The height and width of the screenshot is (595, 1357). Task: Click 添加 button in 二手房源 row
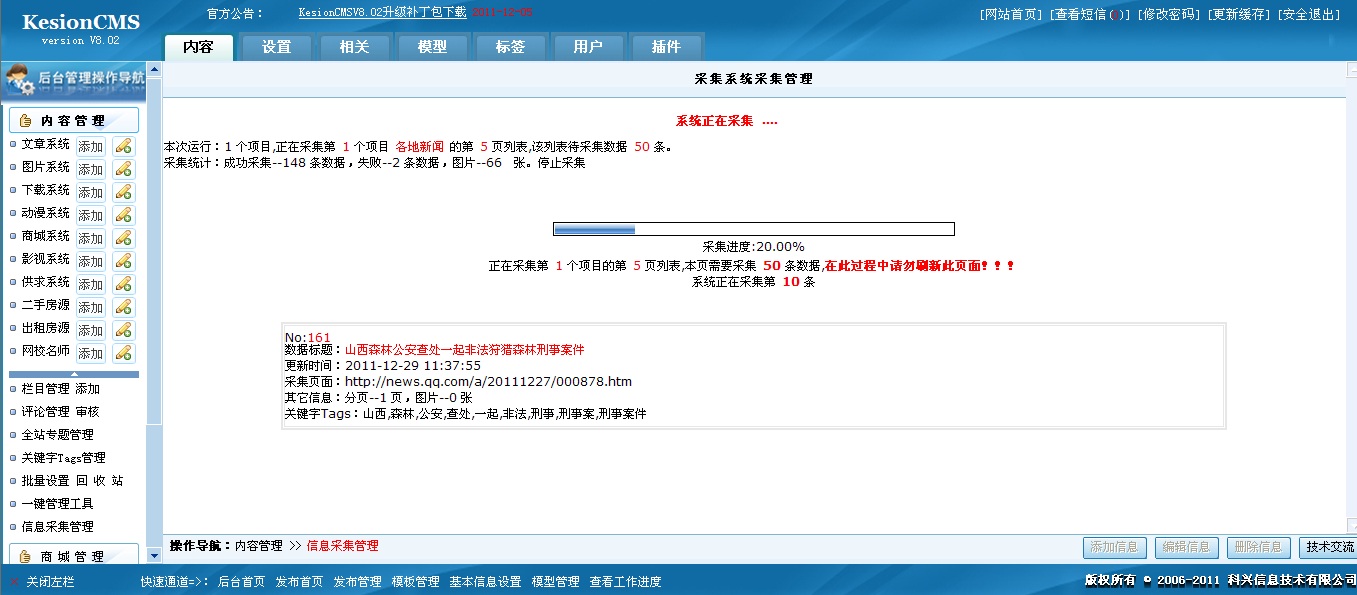(91, 307)
